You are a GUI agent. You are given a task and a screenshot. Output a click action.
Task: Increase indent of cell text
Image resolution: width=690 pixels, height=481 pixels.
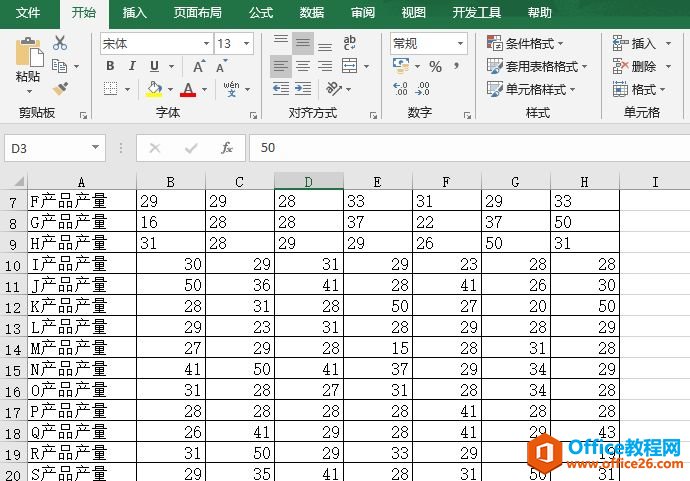pyautogui.click(x=303, y=89)
